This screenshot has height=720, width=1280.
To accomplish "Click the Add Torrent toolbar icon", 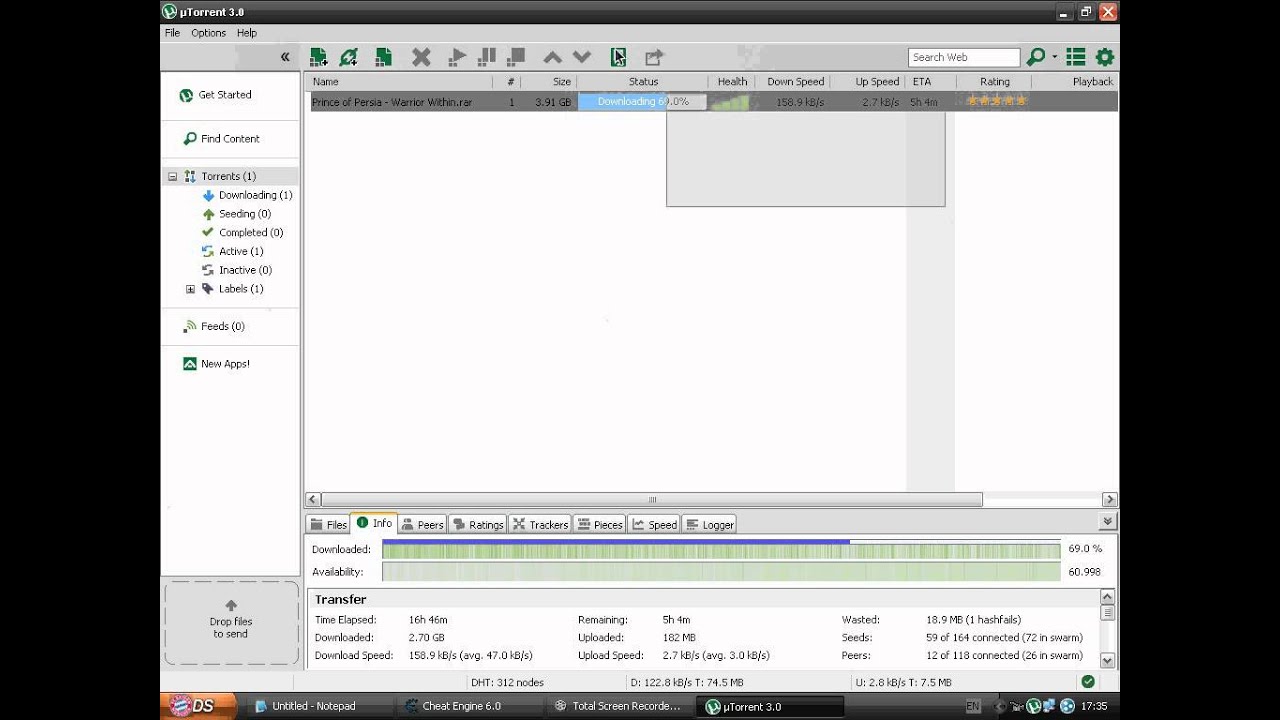I will coord(318,57).
